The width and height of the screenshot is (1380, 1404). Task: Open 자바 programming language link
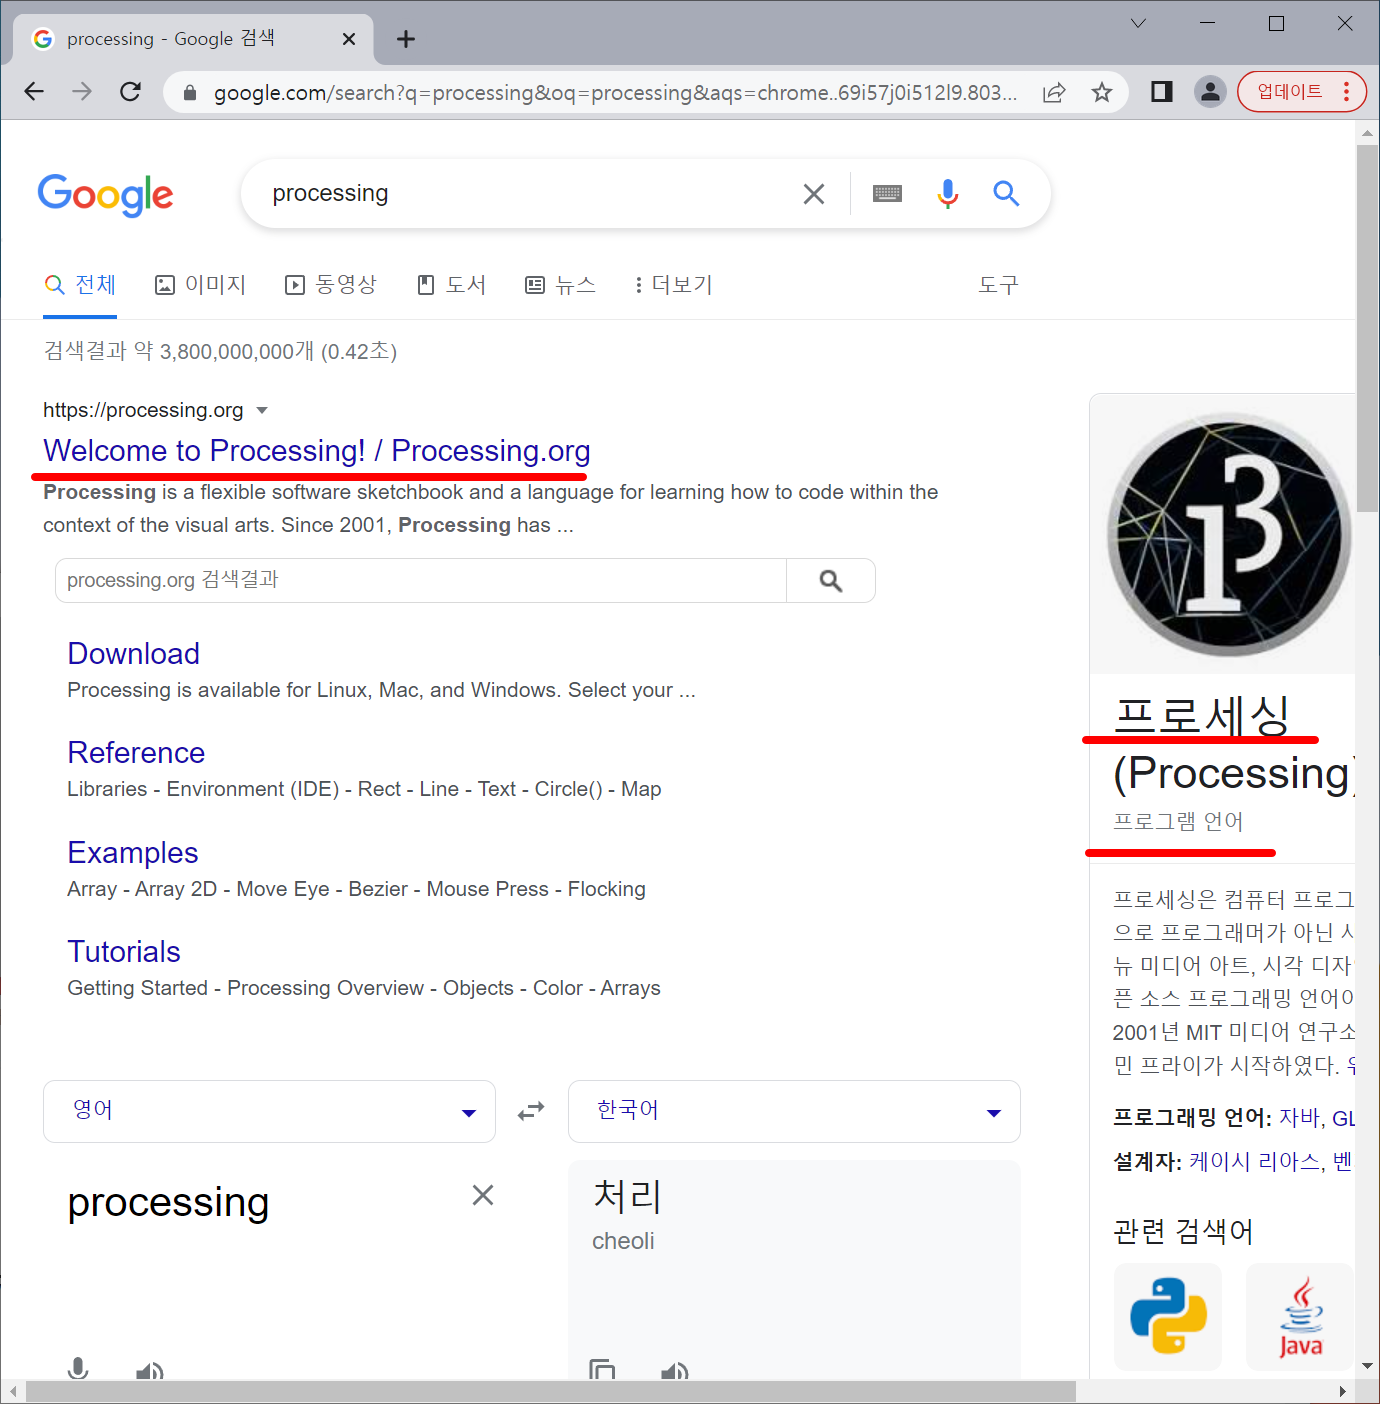(x=1299, y=1118)
